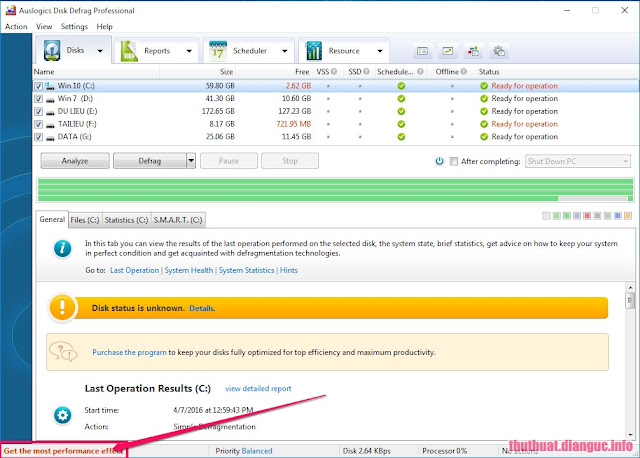Image resolution: width=640 pixels, height=458 pixels.
Task: Click the drive icon of DU LIEU (E:)
Action: (x=50, y=111)
